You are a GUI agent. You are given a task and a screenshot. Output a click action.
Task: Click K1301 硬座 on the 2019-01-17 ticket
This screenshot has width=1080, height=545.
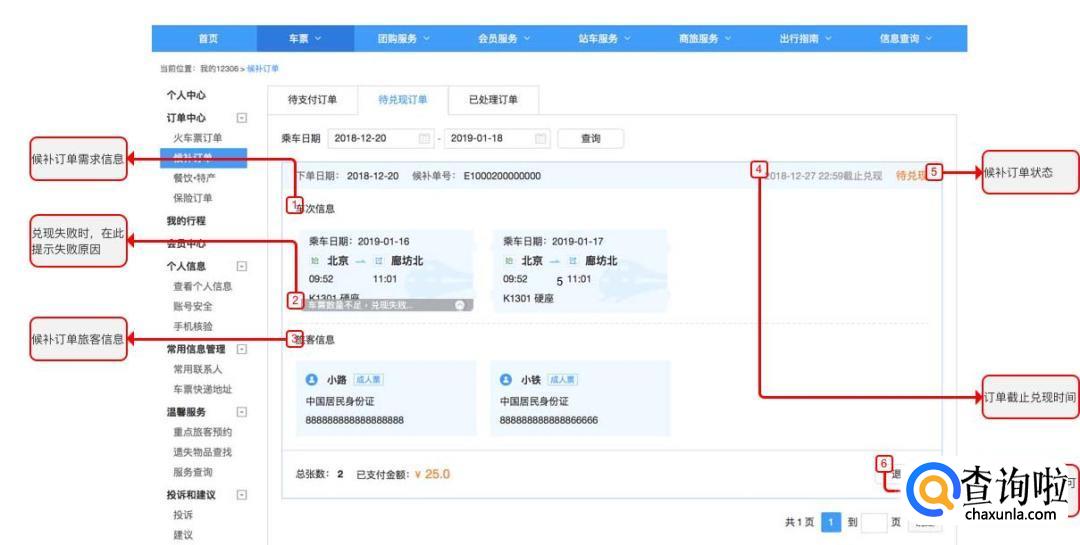pyautogui.click(x=528, y=298)
